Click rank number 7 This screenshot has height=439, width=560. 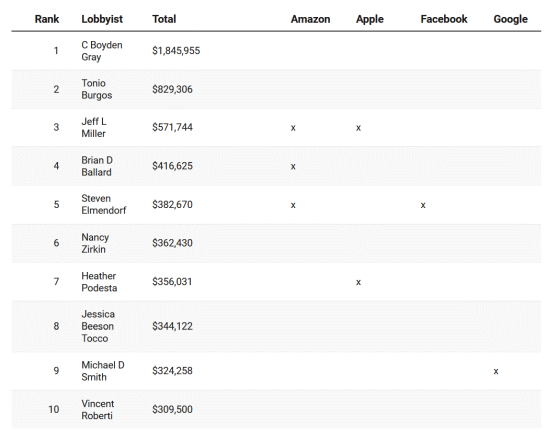point(56,282)
